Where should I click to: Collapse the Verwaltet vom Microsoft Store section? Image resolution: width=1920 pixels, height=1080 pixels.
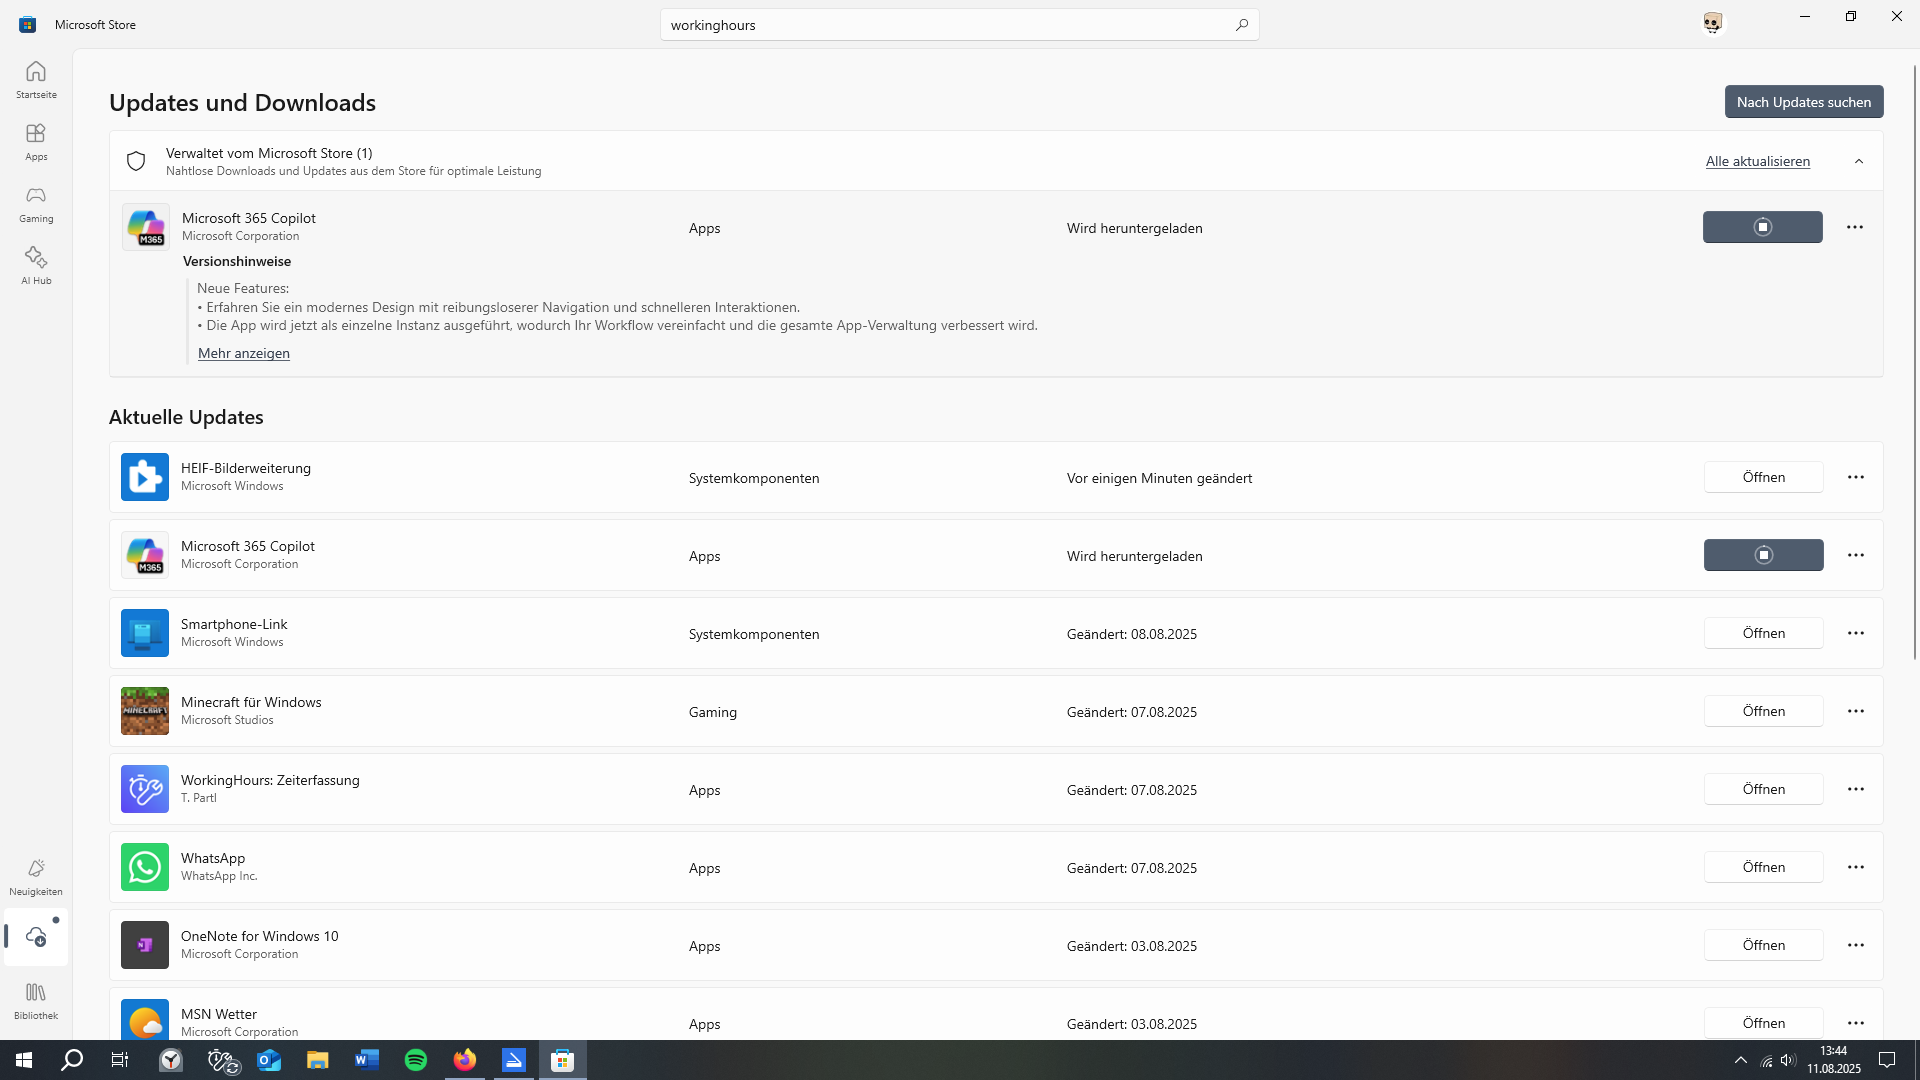coord(1859,161)
